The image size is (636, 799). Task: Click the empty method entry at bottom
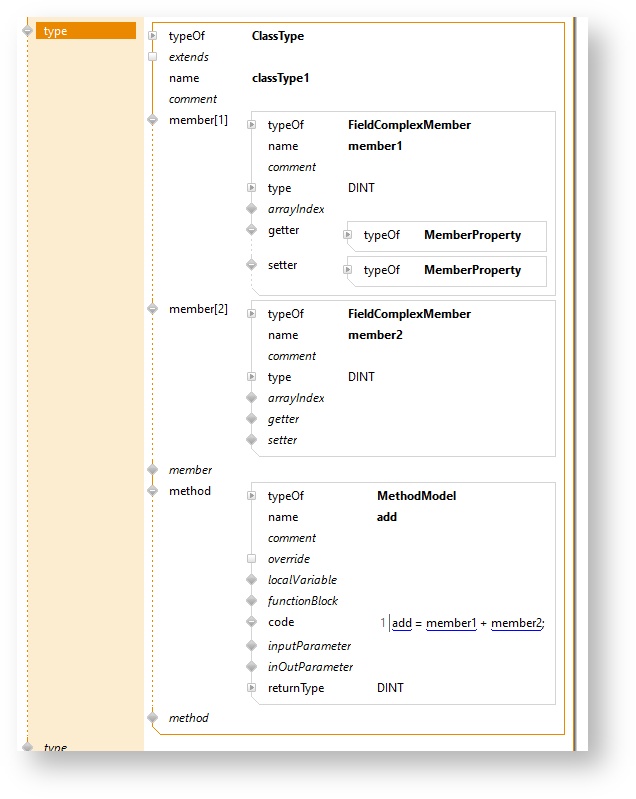pyautogui.click(x=188, y=718)
